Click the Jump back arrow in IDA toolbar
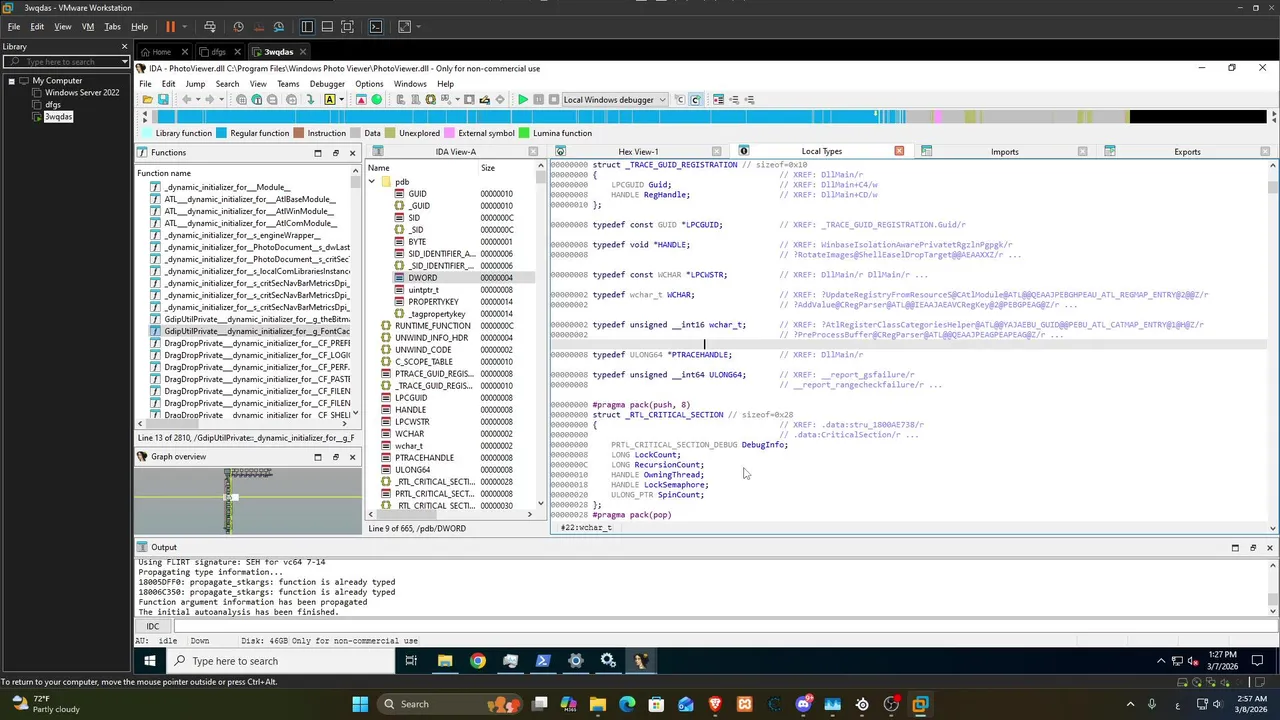This screenshot has width=1280, height=720. (187, 100)
